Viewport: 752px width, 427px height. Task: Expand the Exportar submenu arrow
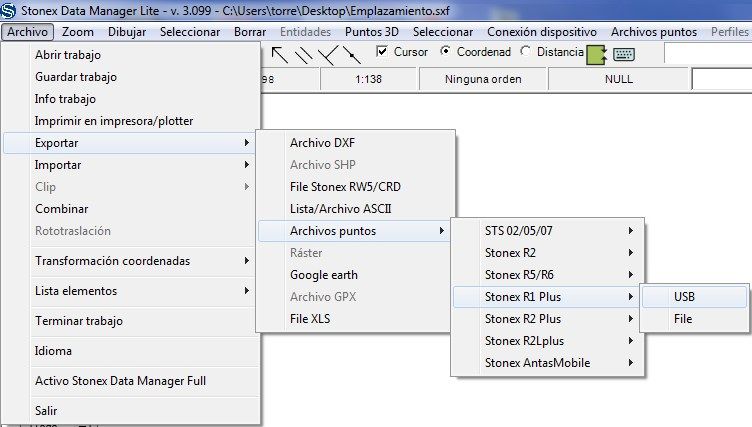pos(247,142)
